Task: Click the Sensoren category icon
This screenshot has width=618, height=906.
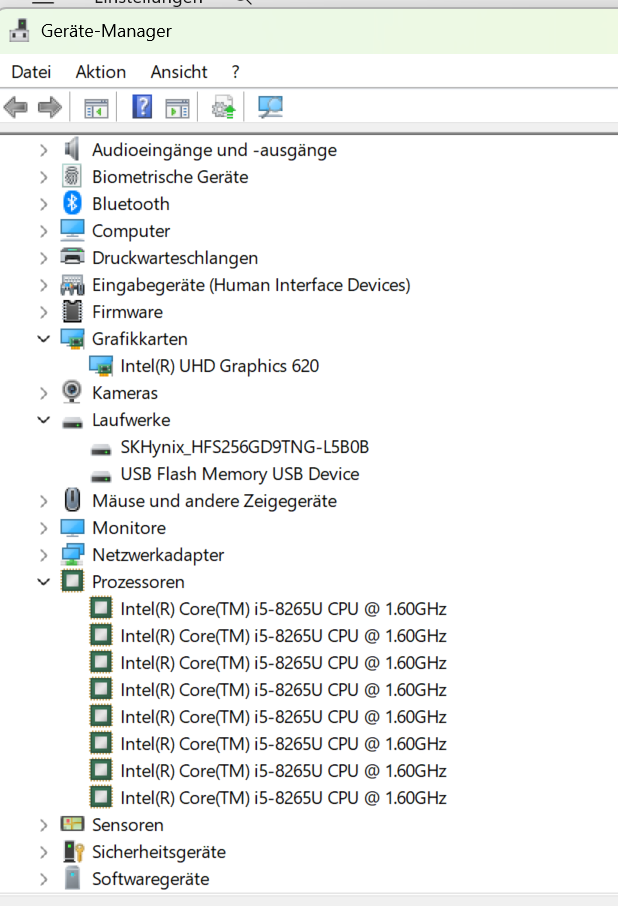Action: tap(72, 824)
